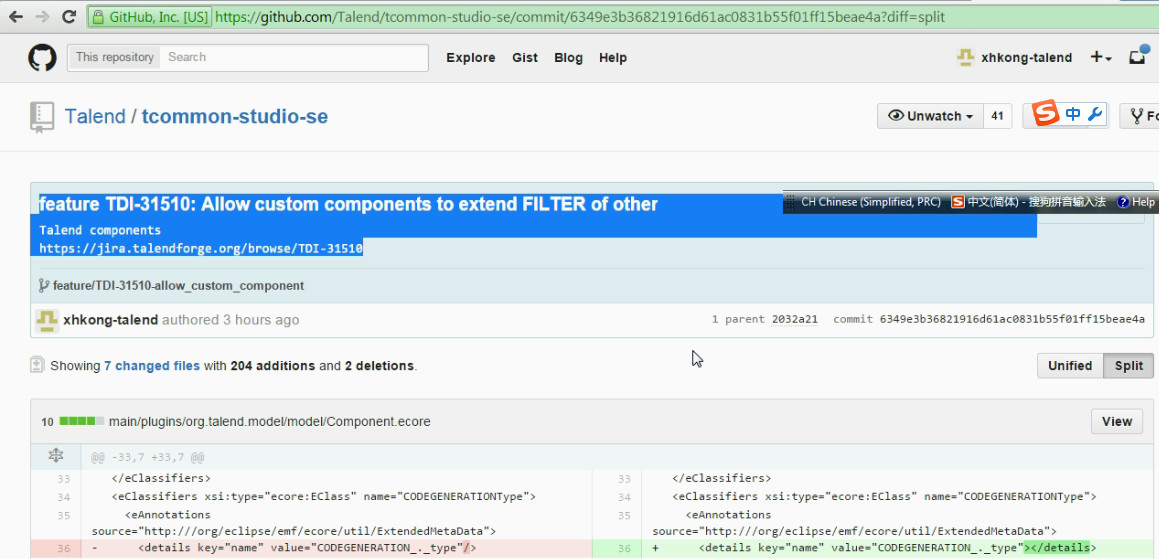Open the Help menu item

tap(613, 58)
